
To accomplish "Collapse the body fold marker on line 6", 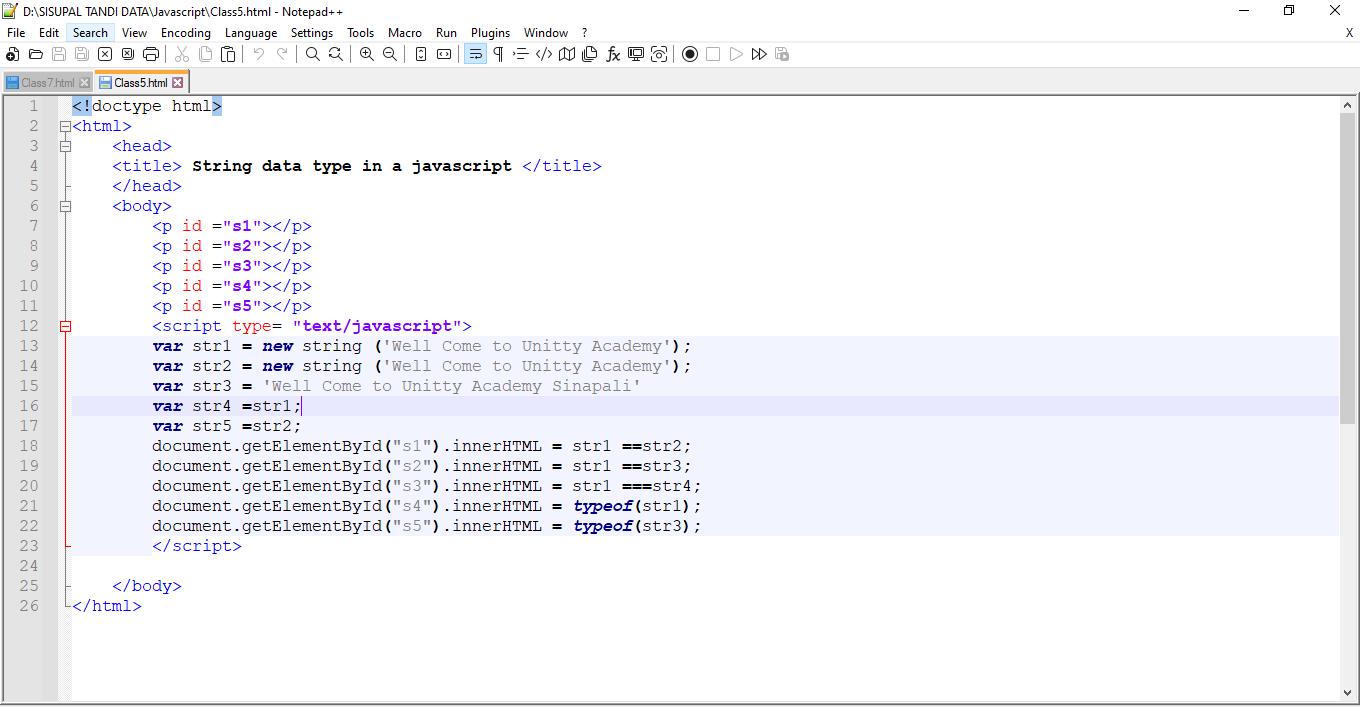I will [66, 206].
